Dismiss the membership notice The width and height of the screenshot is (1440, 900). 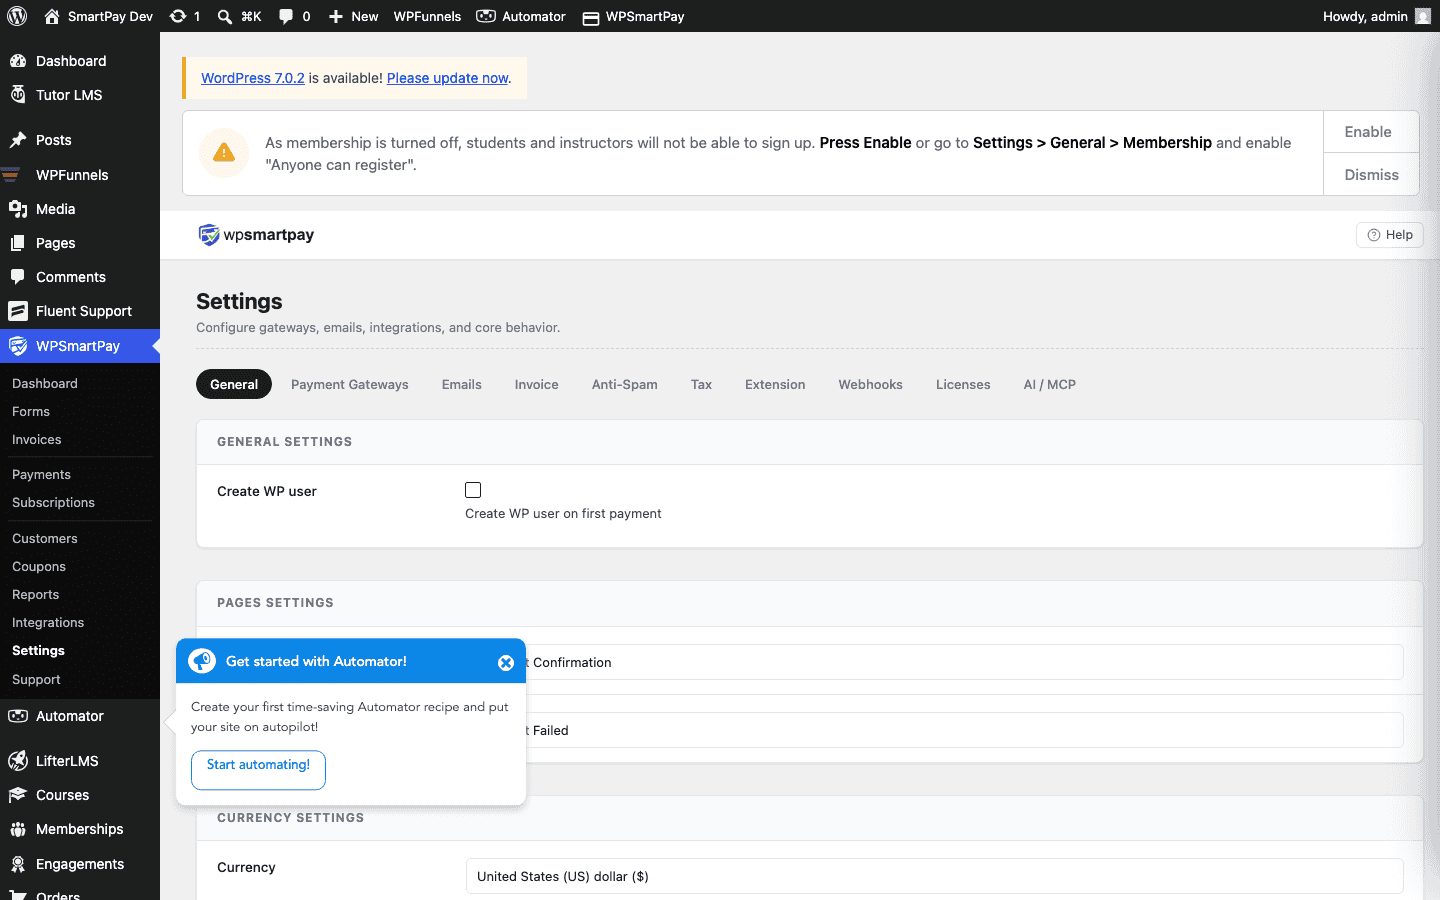[x=1371, y=175]
